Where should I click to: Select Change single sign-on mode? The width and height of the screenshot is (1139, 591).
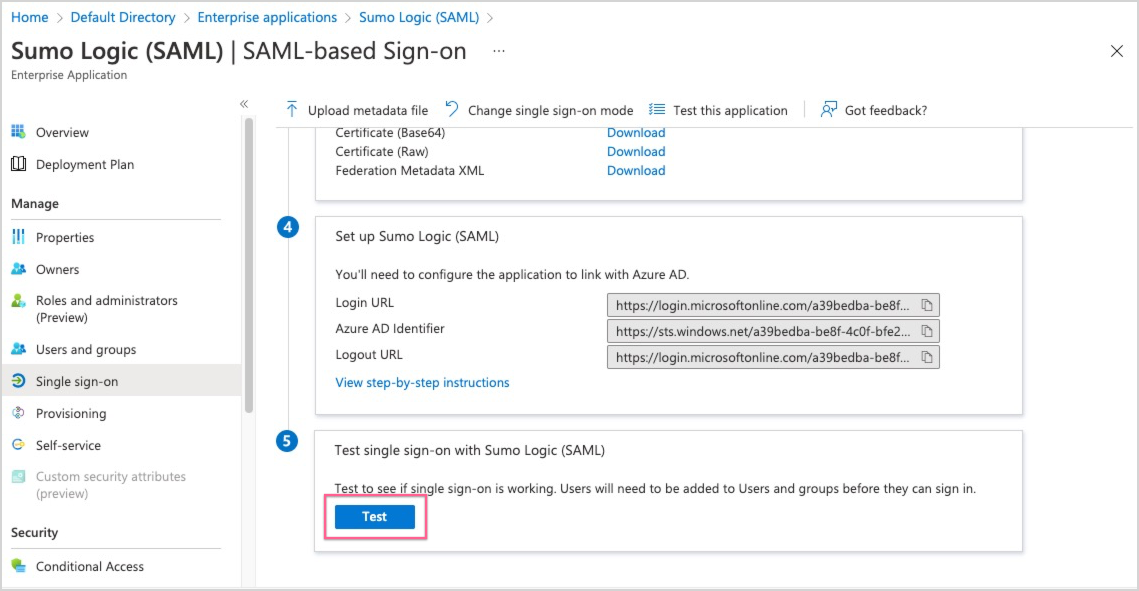540,110
